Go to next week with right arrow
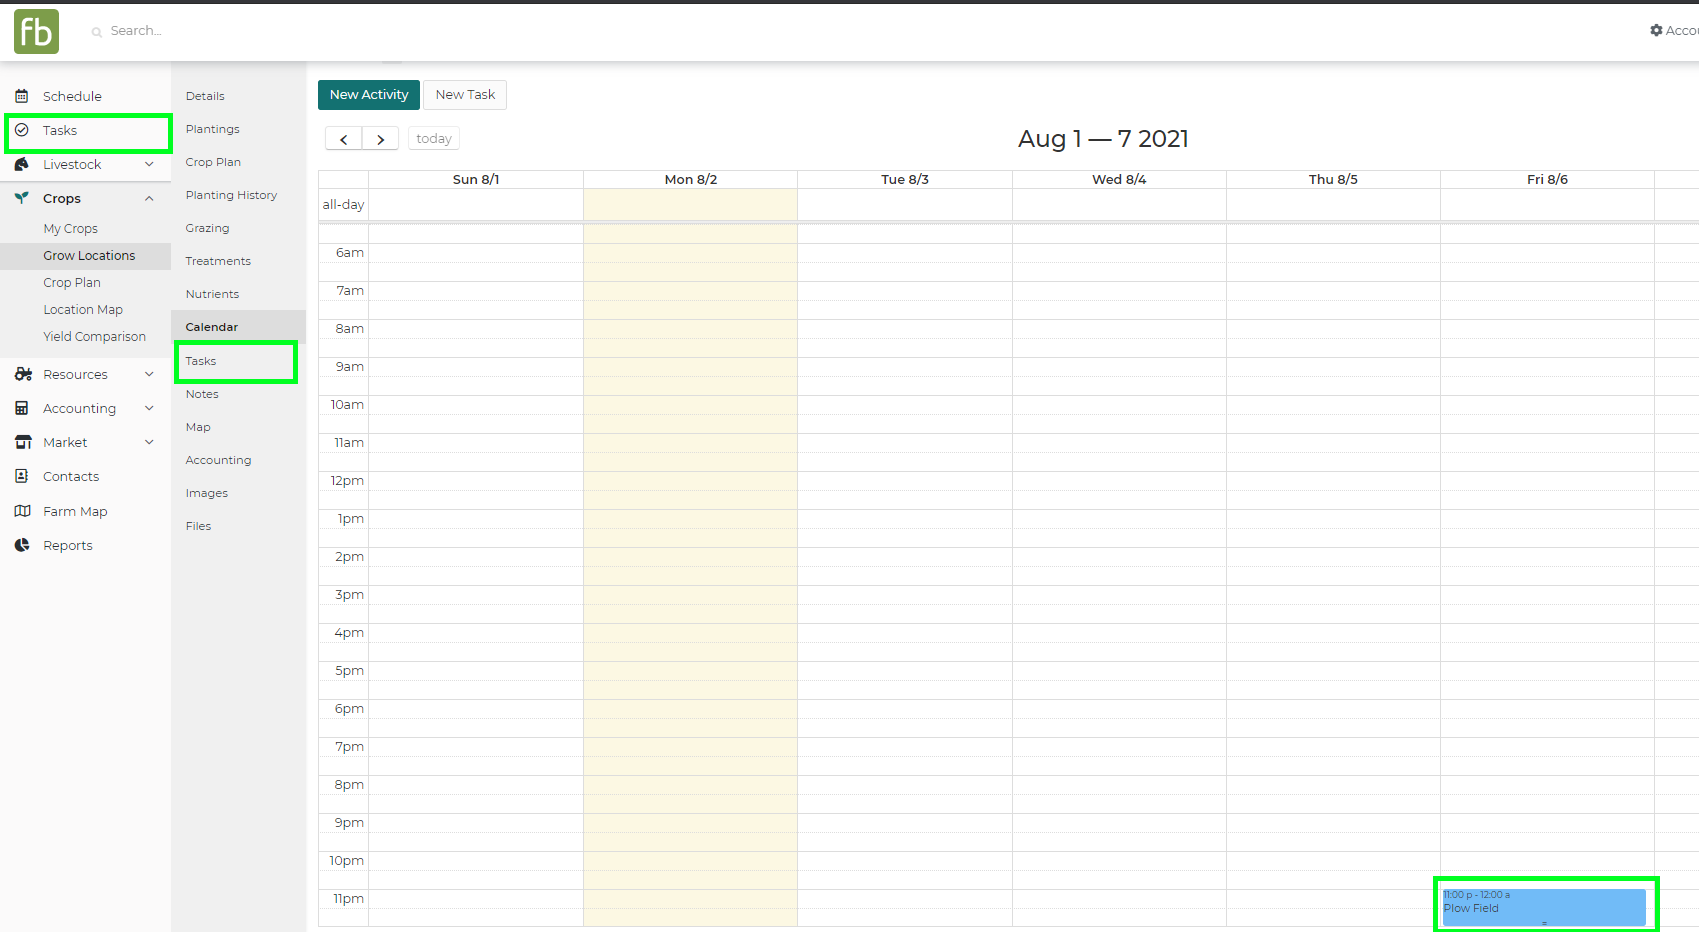 (380, 139)
